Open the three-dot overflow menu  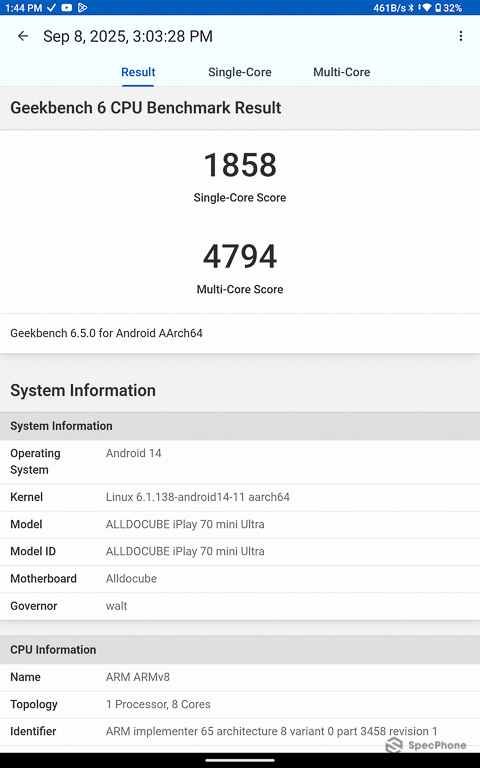(x=460, y=36)
